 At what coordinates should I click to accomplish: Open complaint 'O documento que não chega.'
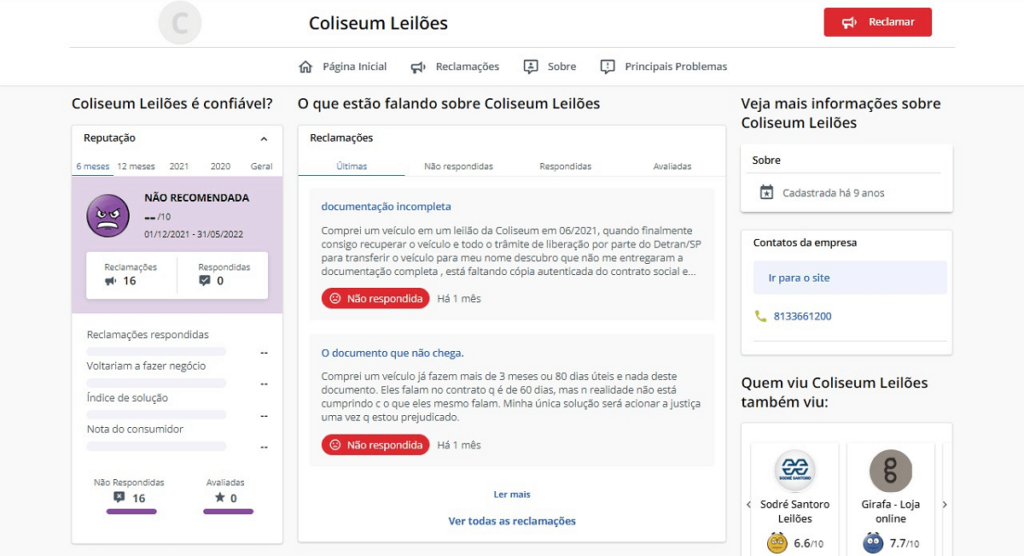(392, 353)
